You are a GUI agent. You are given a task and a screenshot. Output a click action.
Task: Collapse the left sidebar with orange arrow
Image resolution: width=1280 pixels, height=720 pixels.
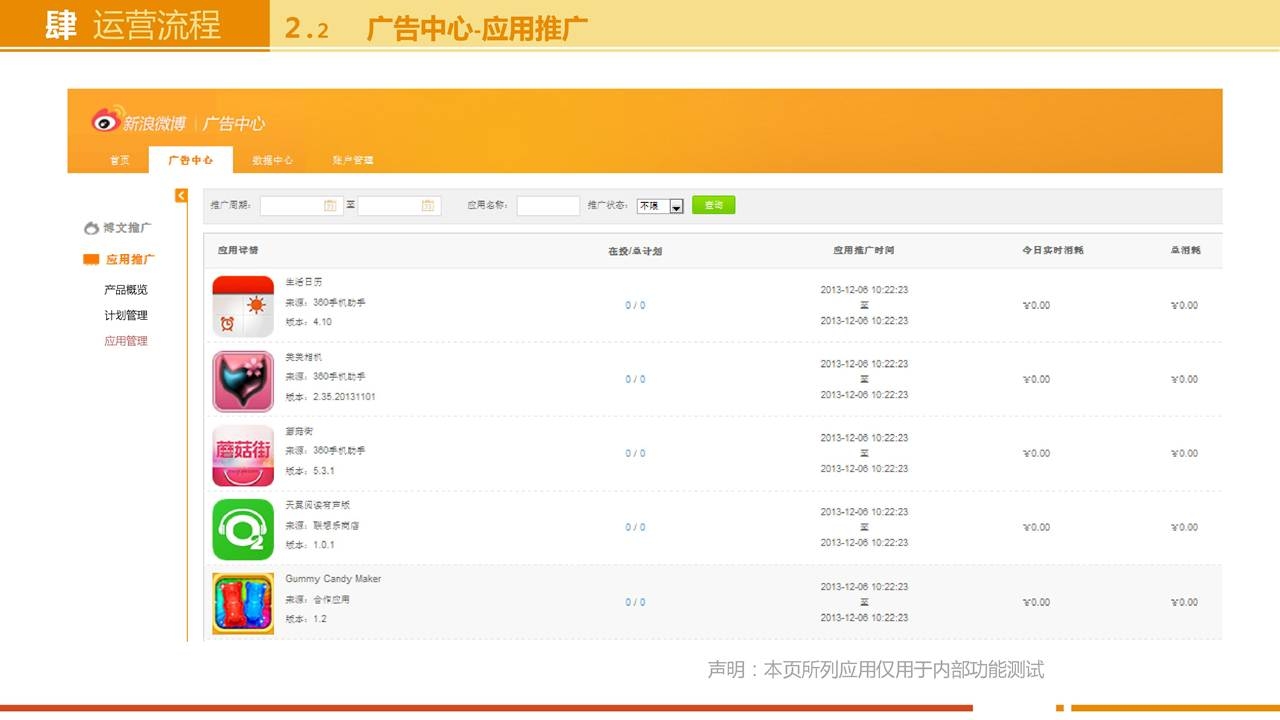point(181,195)
